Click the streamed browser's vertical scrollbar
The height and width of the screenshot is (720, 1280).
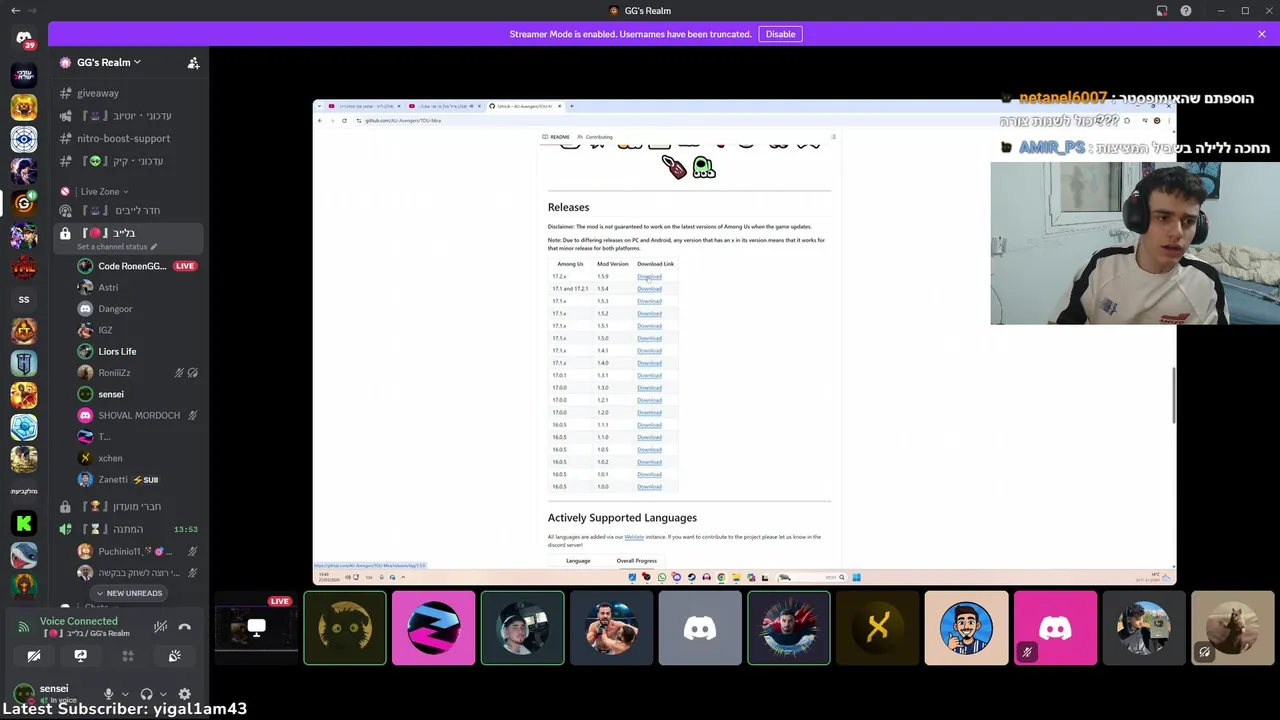click(1173, 395)
